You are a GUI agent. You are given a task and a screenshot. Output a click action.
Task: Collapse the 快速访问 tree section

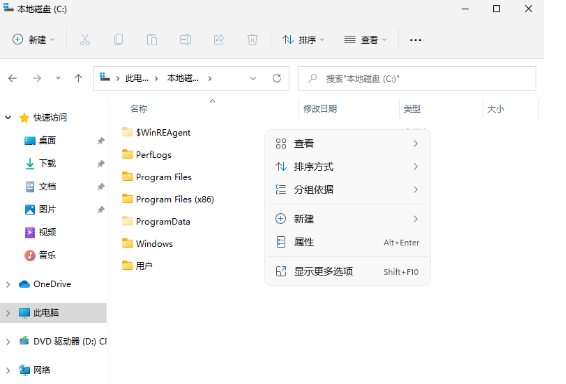point(8,117)
